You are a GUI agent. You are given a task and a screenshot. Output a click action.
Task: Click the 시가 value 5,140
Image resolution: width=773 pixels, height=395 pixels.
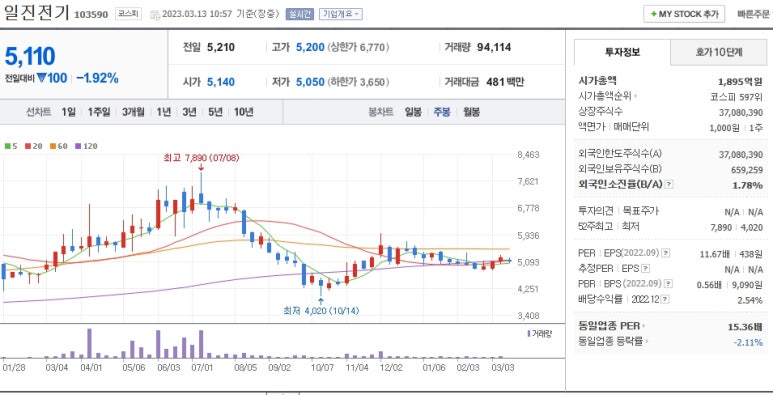tap(221, 82)
